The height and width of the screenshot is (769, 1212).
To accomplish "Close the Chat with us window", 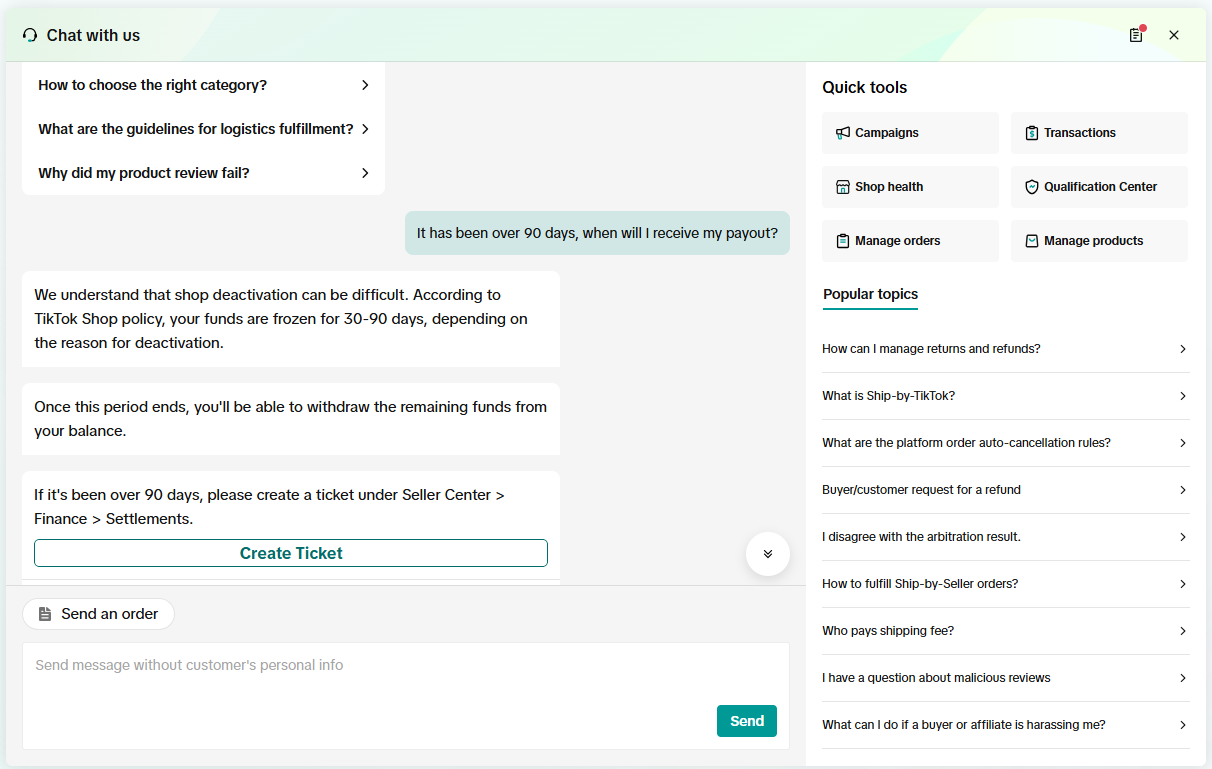I will pos(1174,35).
